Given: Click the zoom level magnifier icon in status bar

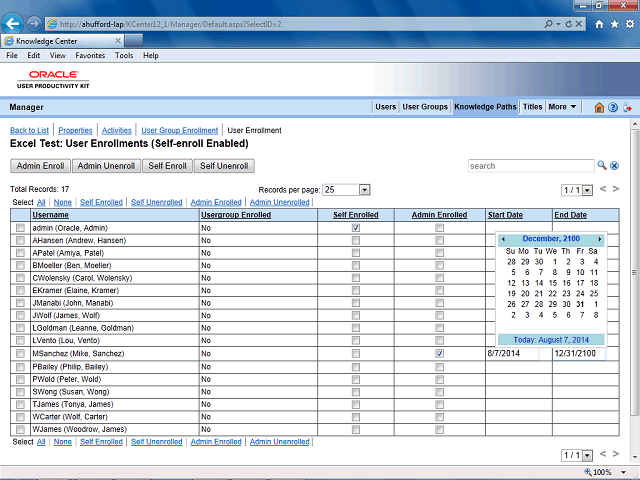Looking at the screenshot, I should tap(588, 472).
